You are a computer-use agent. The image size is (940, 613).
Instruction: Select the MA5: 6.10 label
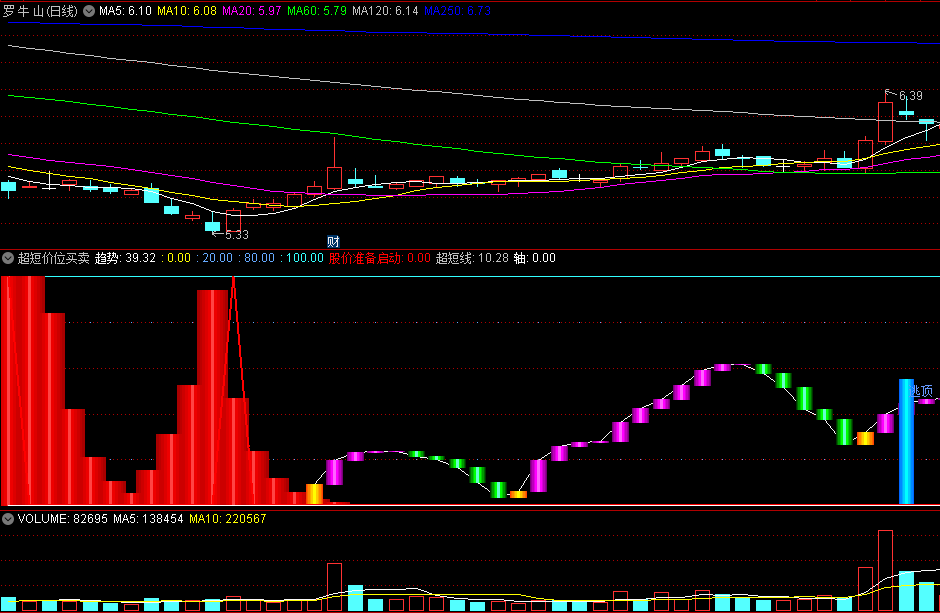[x=125, y=11]
